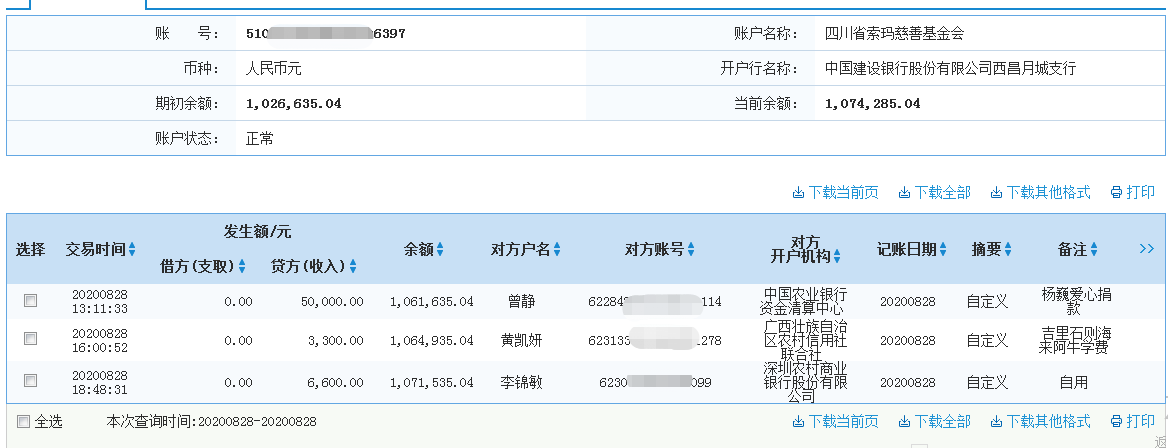Click bottom 下载当前页 link
This screenshot has width=1168, height=448.
[835, 421]
